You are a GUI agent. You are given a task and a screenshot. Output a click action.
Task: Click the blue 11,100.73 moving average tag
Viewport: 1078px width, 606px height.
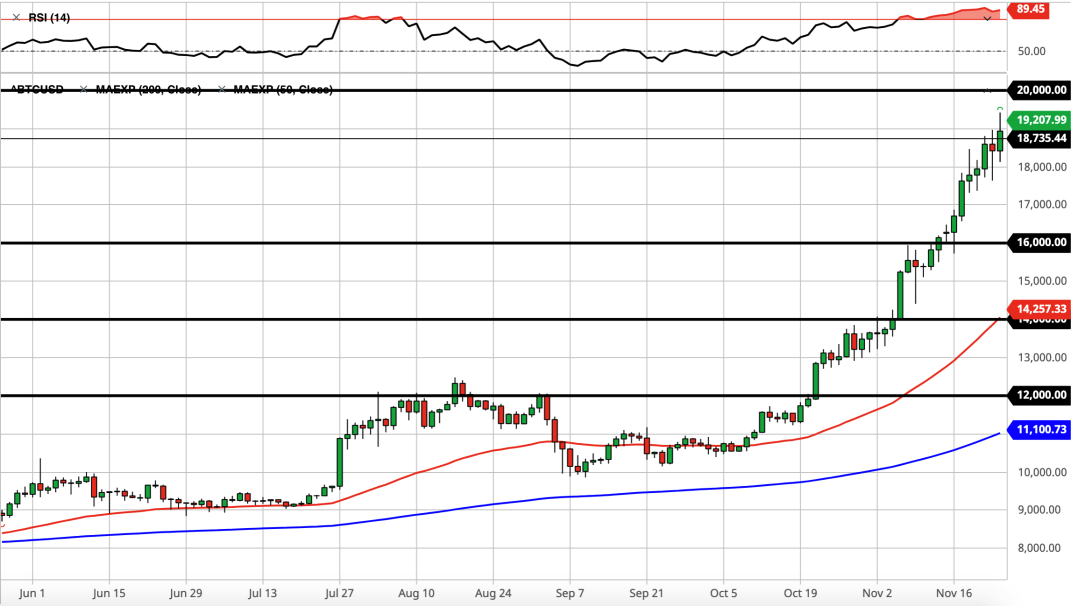pos(1040,429)
